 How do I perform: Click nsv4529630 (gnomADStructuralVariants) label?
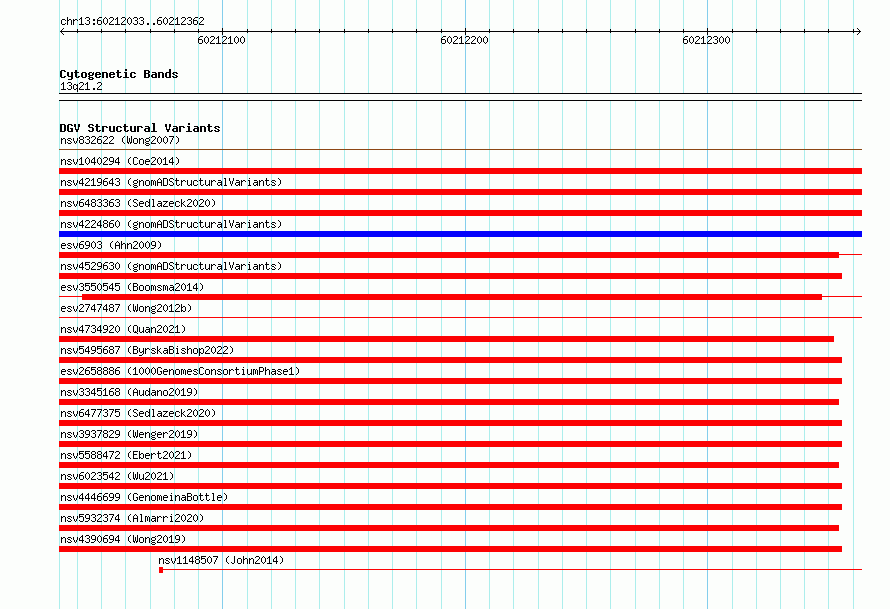(x=171, y=266)
